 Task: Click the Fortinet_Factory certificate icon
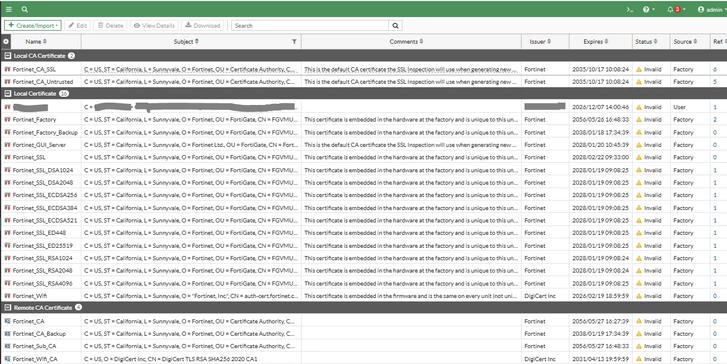click(7, 120)
